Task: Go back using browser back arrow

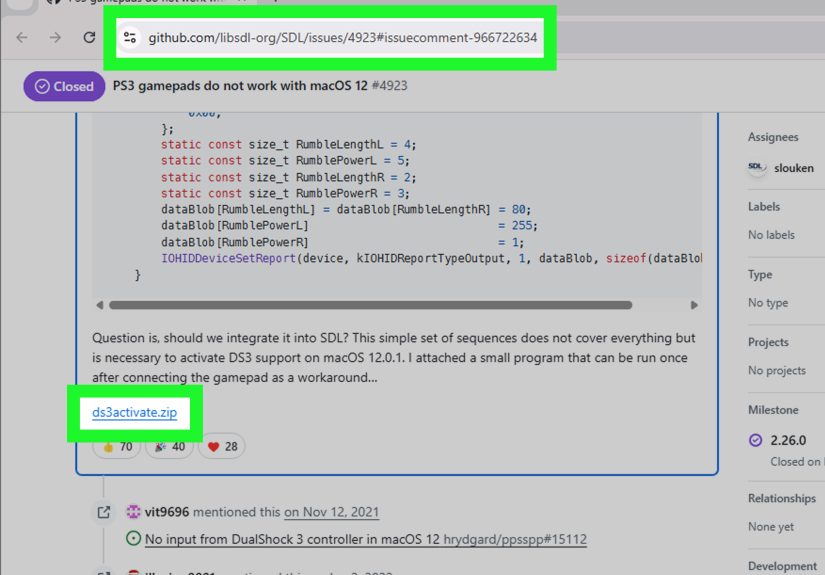Action: 22,37
